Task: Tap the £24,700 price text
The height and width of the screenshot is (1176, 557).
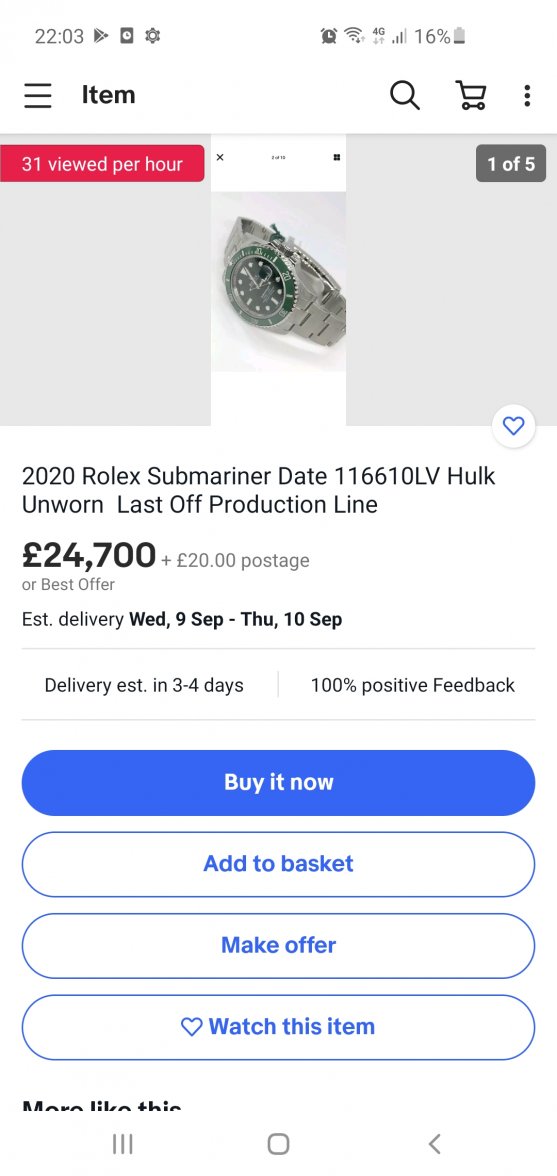Action: (89, 555)
